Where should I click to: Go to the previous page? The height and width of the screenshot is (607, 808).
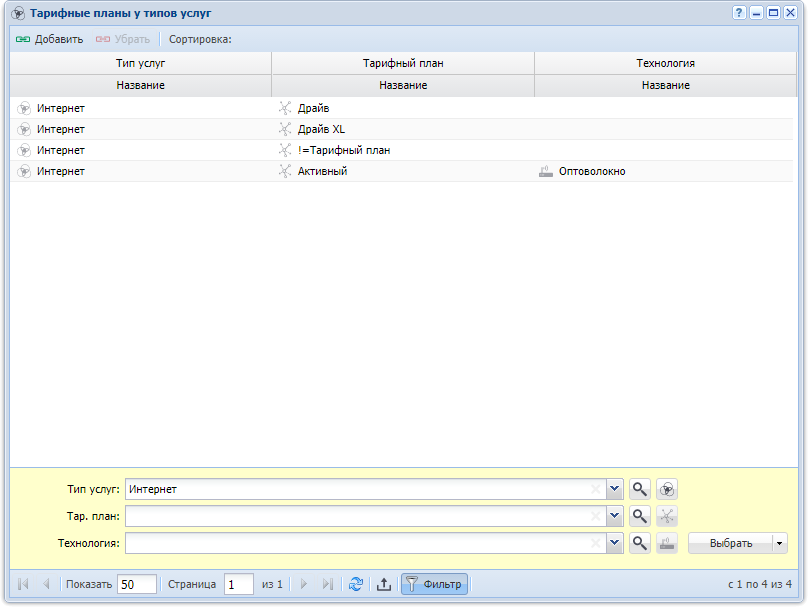[x=46, y=584]
